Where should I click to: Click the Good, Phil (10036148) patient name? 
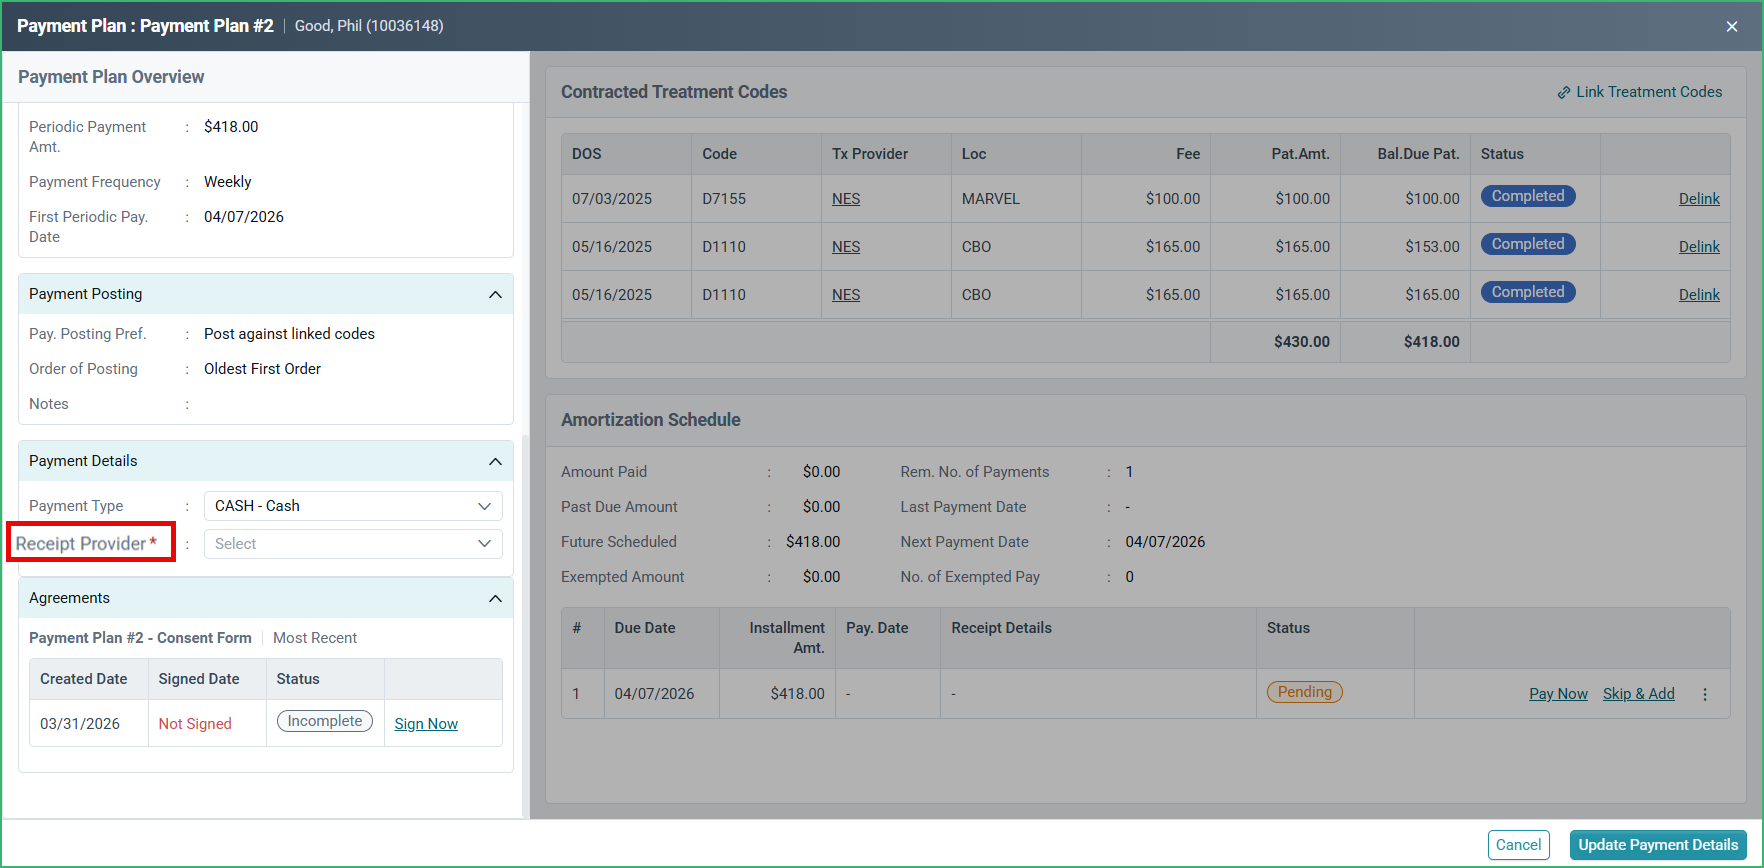pyautogui.click(x=369, y=26)
